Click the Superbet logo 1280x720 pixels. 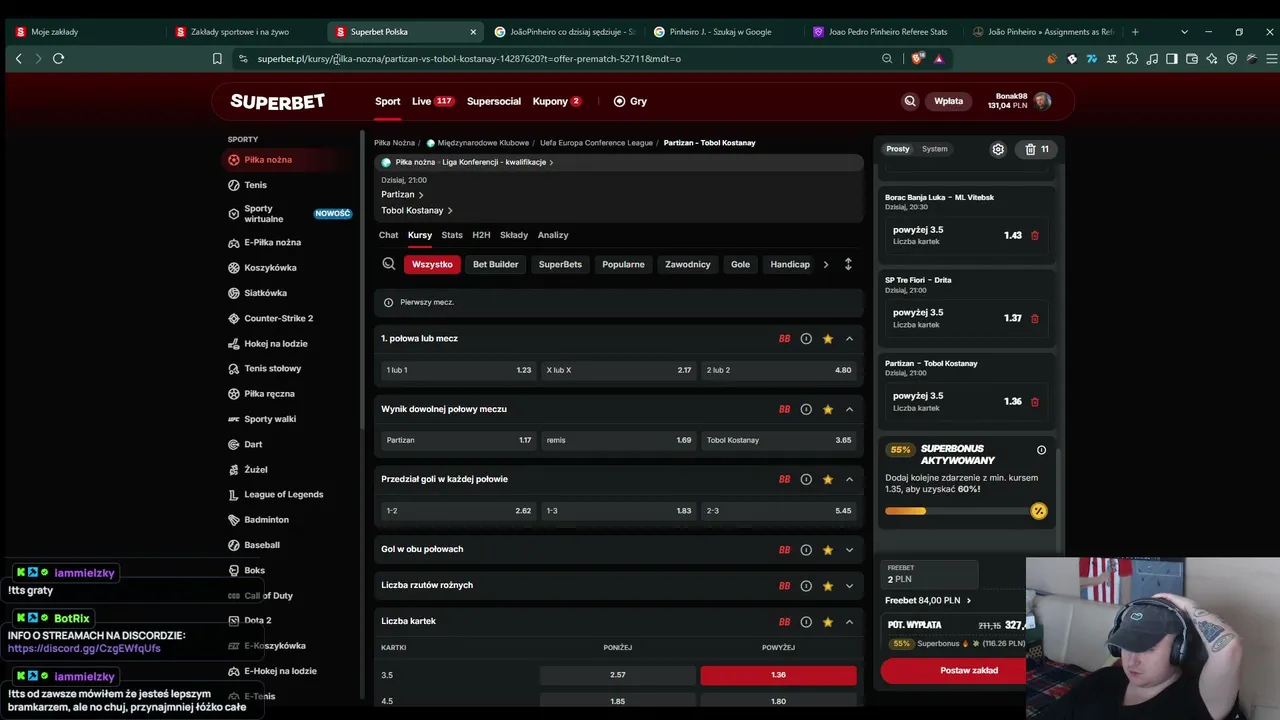pos(277,101)
